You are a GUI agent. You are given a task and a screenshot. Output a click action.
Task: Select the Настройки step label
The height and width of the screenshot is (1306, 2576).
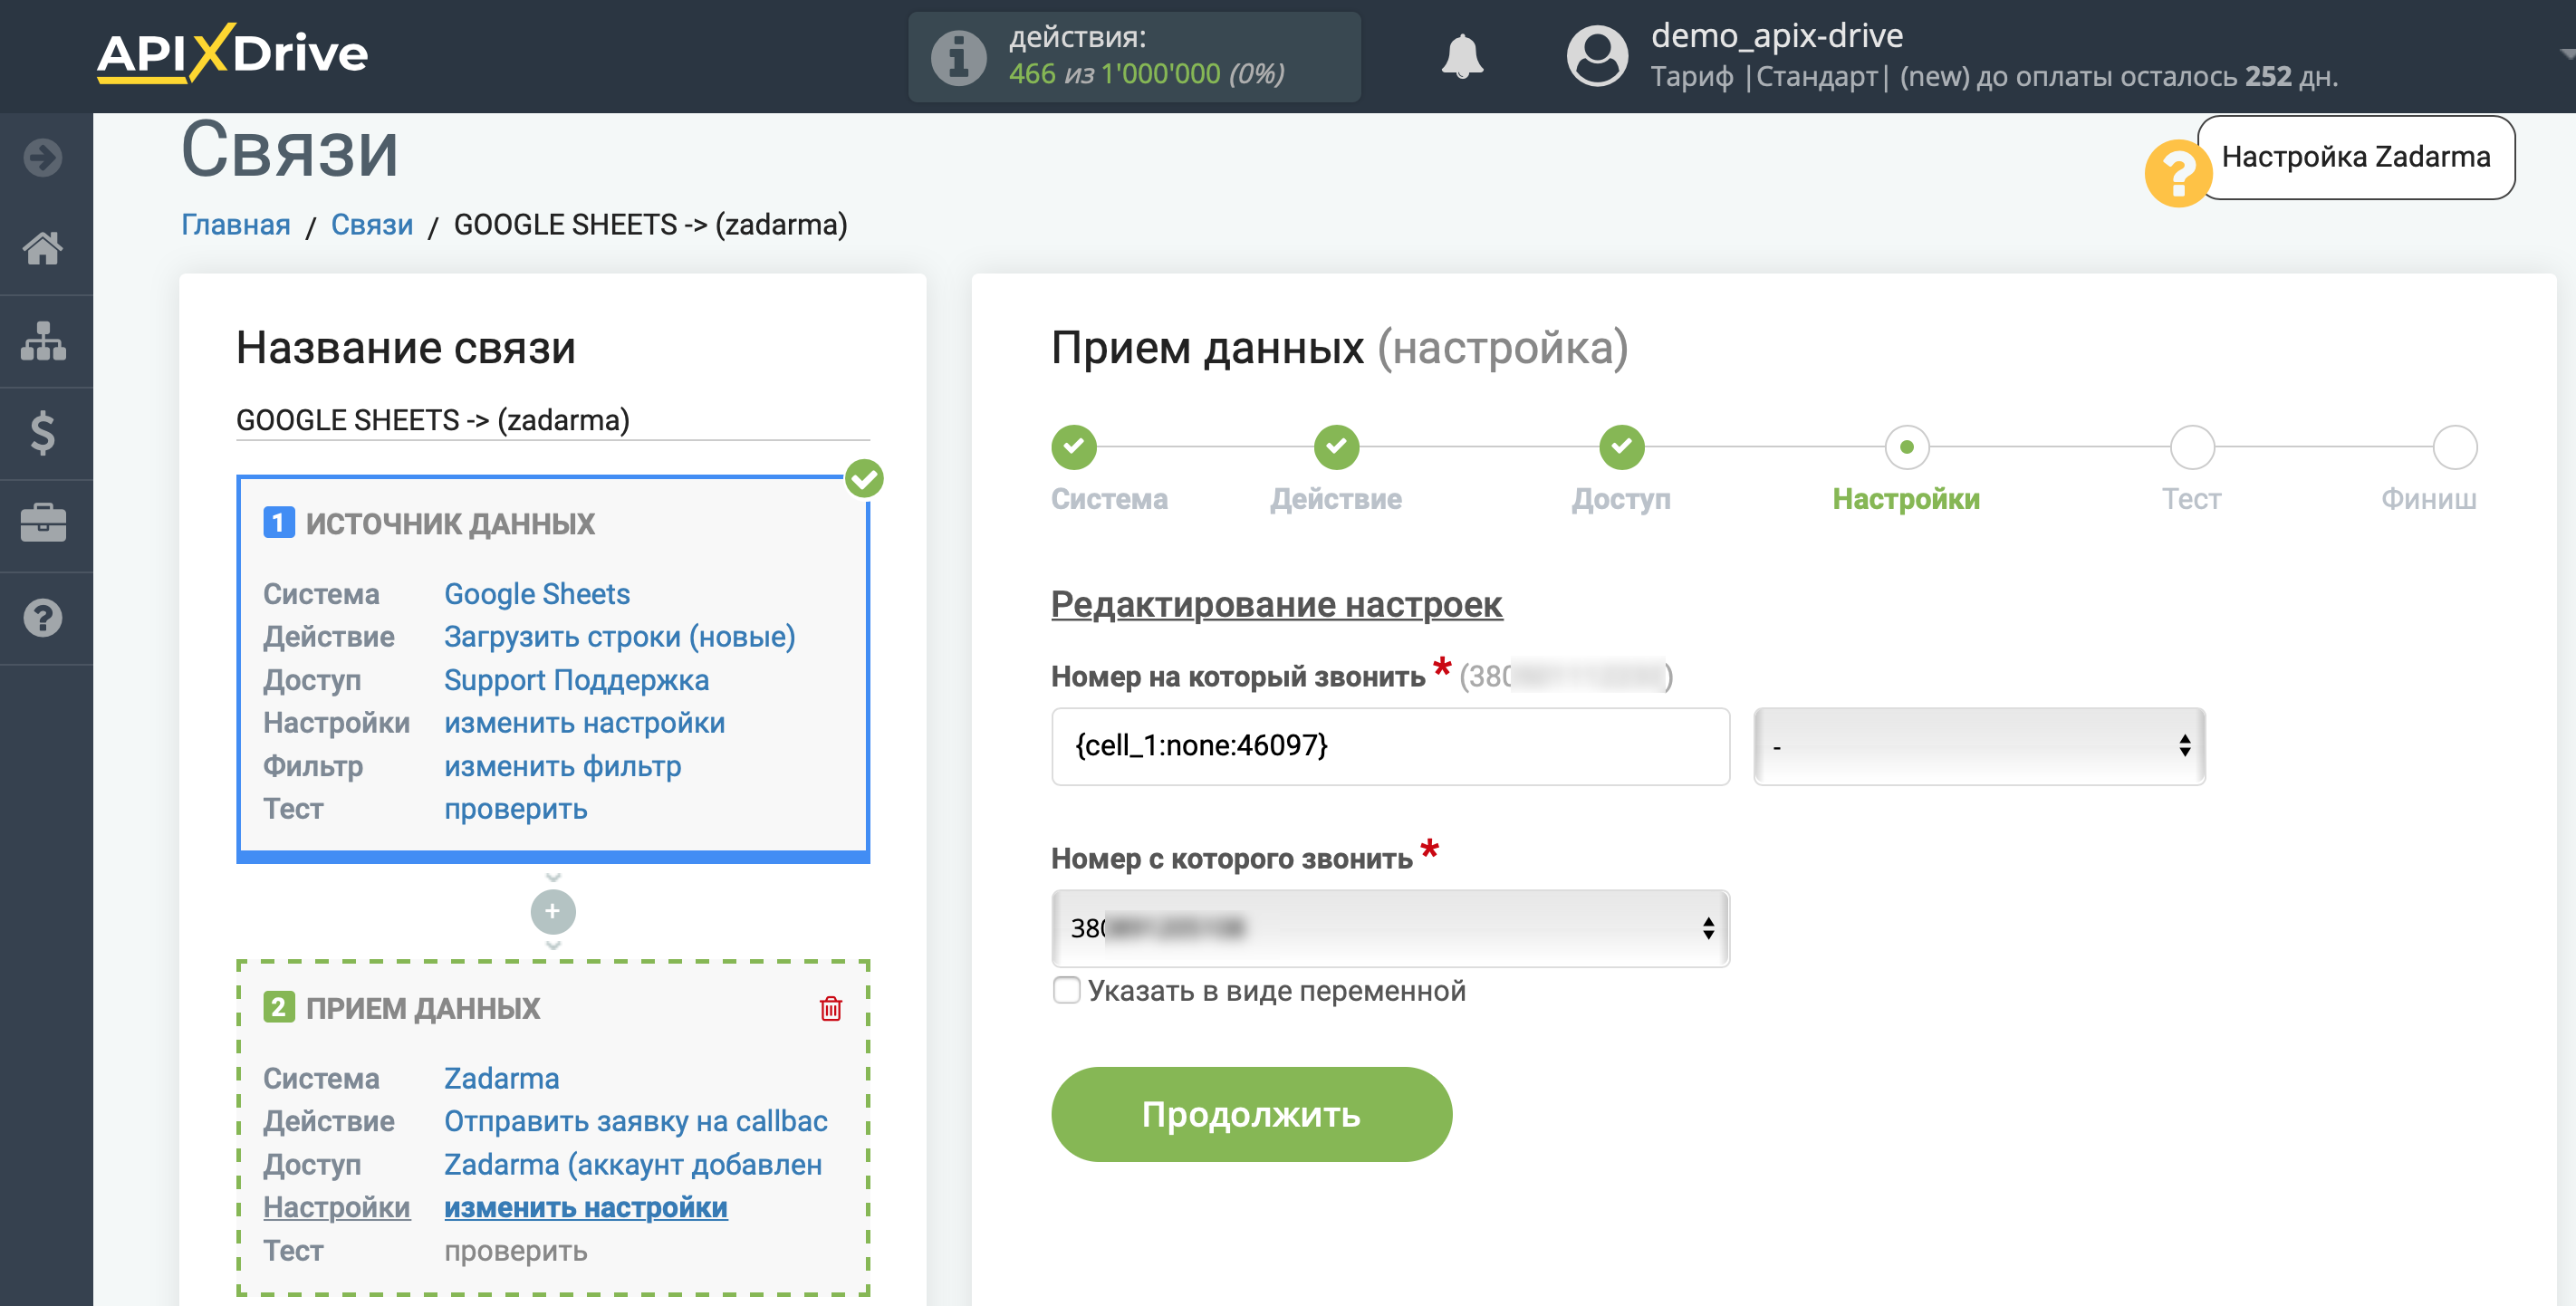coord(1906,499)
